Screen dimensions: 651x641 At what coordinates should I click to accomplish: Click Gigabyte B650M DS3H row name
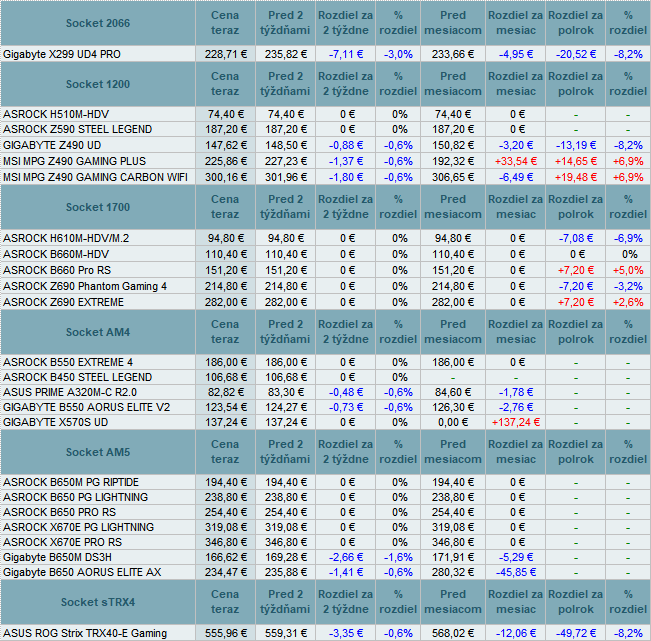[58, 557]
